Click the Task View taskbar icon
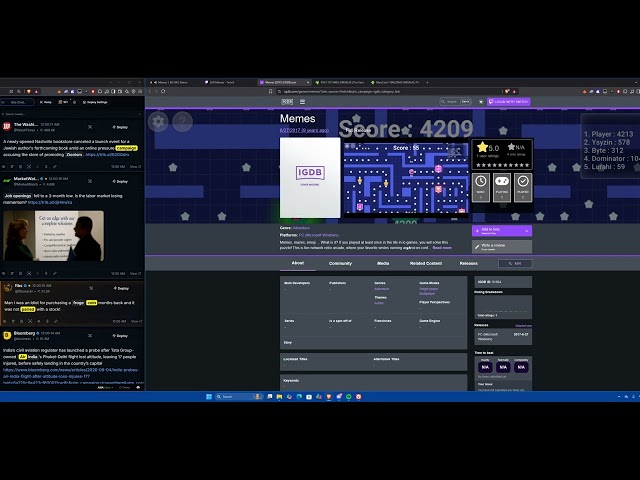 [270, 397]
